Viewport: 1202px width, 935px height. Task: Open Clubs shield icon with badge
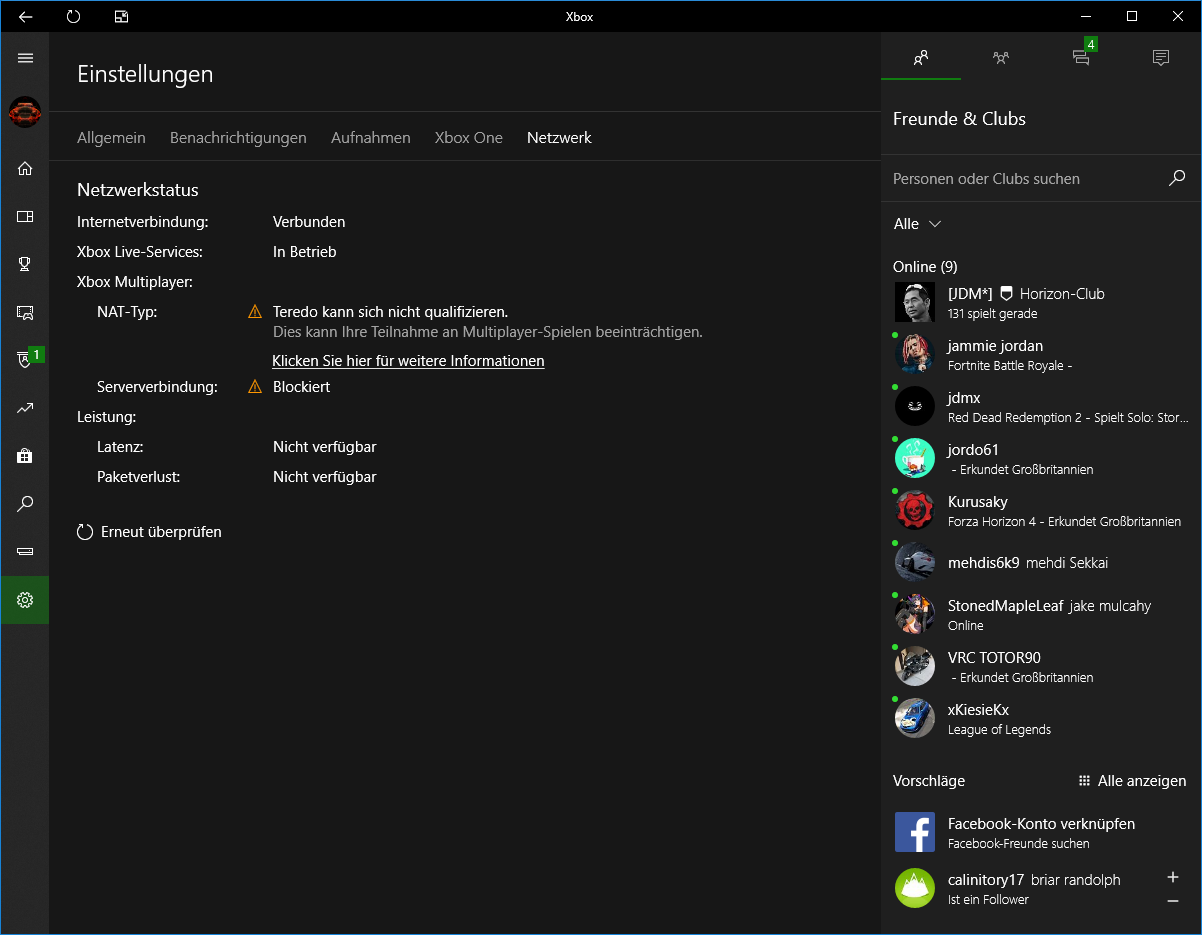pyautogui.click(x=25, y=360)
